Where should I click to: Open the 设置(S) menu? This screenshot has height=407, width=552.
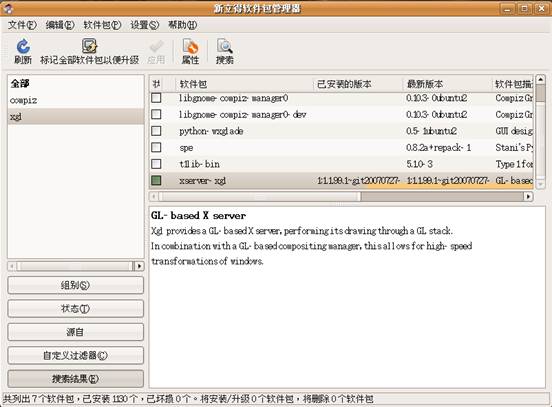(145, 25)
